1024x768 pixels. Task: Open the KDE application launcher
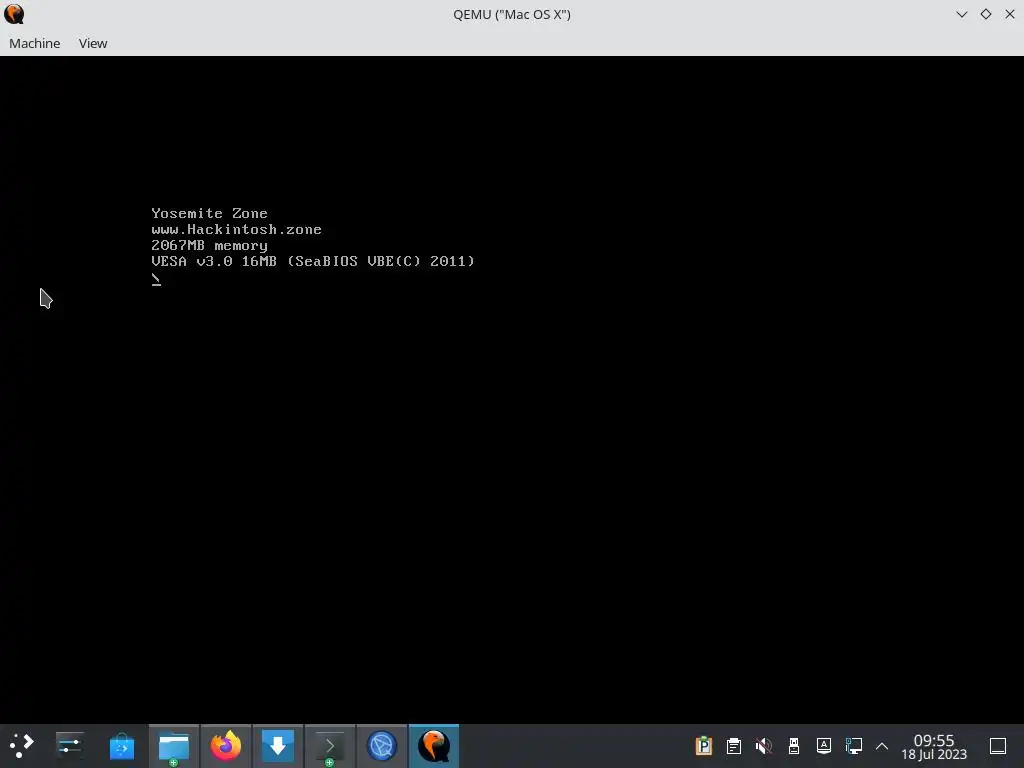(x=22, y=745)
